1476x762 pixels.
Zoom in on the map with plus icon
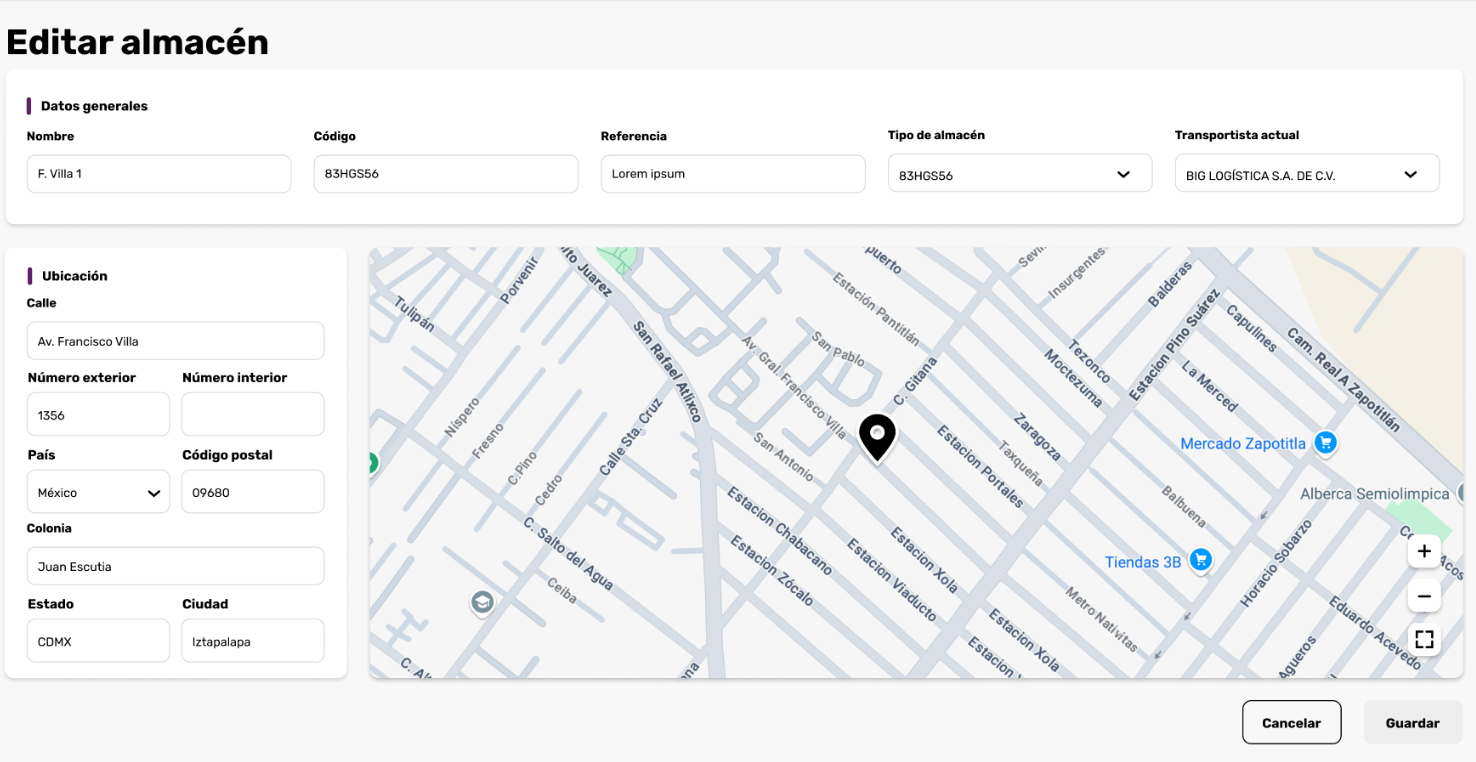point(1424,551)
